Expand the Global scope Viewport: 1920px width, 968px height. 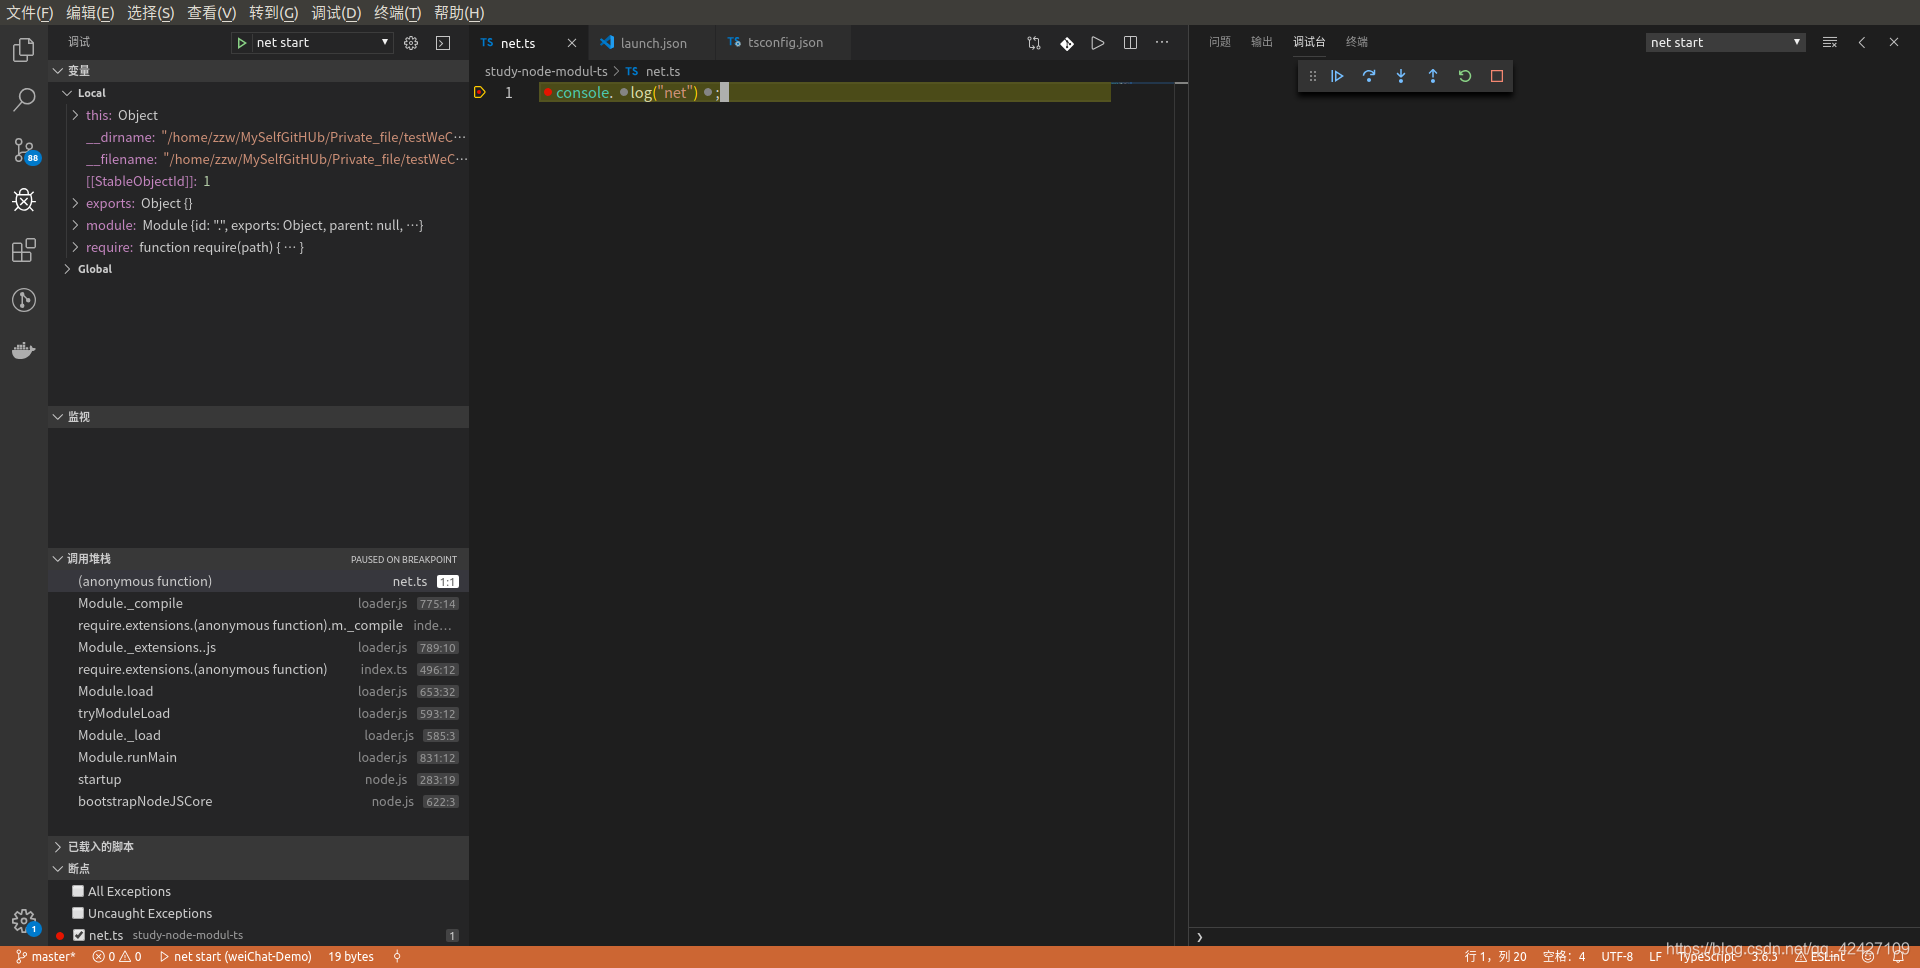click(x=67, y=269)
